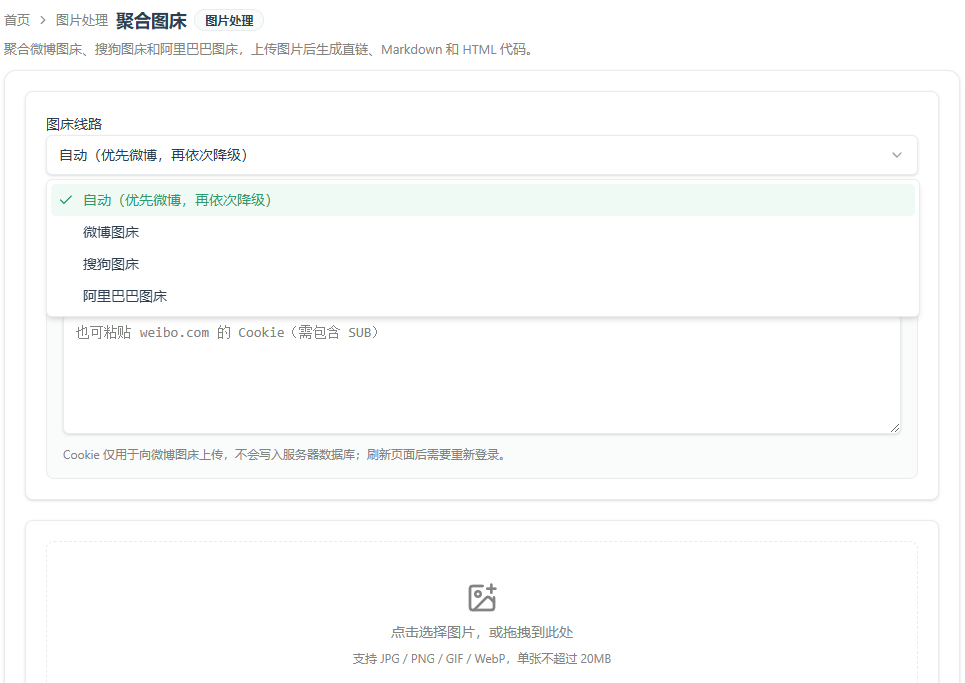The image size is (965, 683).
Task: Click the breadcrumb separator arrow after 首页
Action: click(x=42, y=20)
